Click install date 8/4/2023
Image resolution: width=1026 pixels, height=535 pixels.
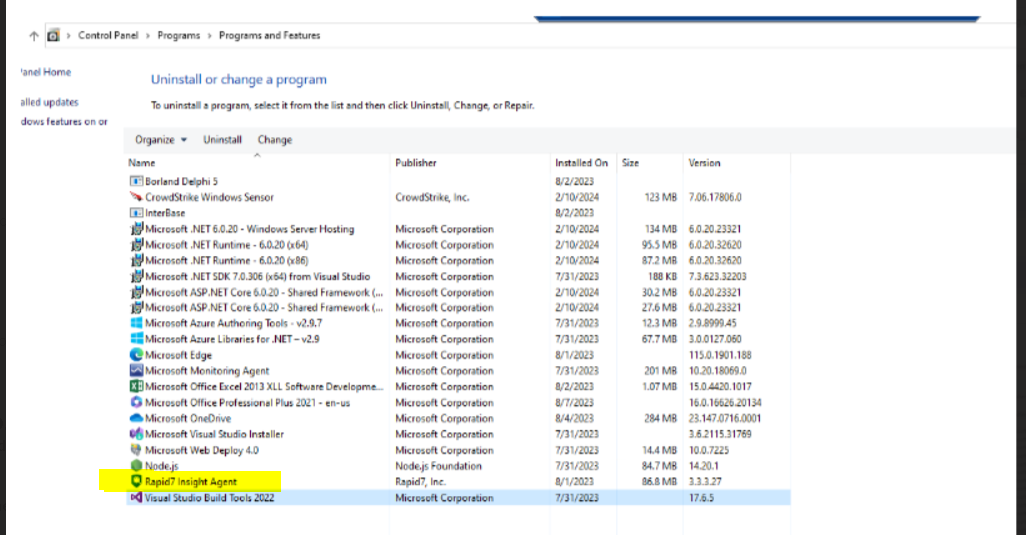[575, 418]
